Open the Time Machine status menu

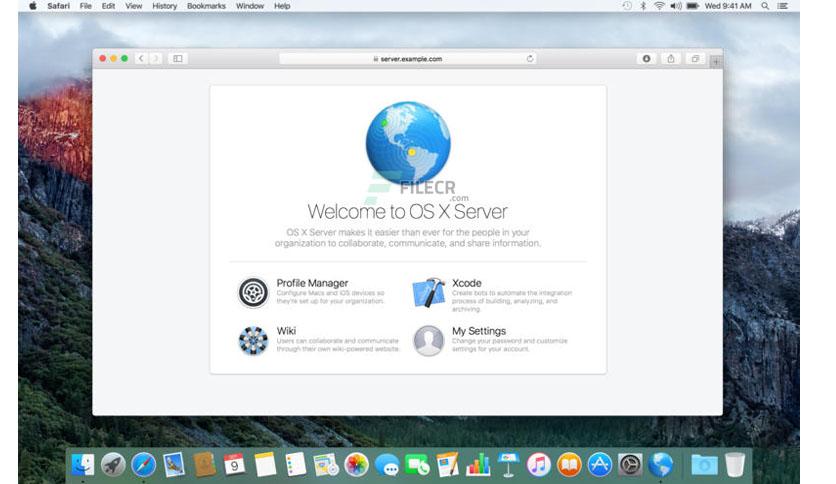coord(627,6)
